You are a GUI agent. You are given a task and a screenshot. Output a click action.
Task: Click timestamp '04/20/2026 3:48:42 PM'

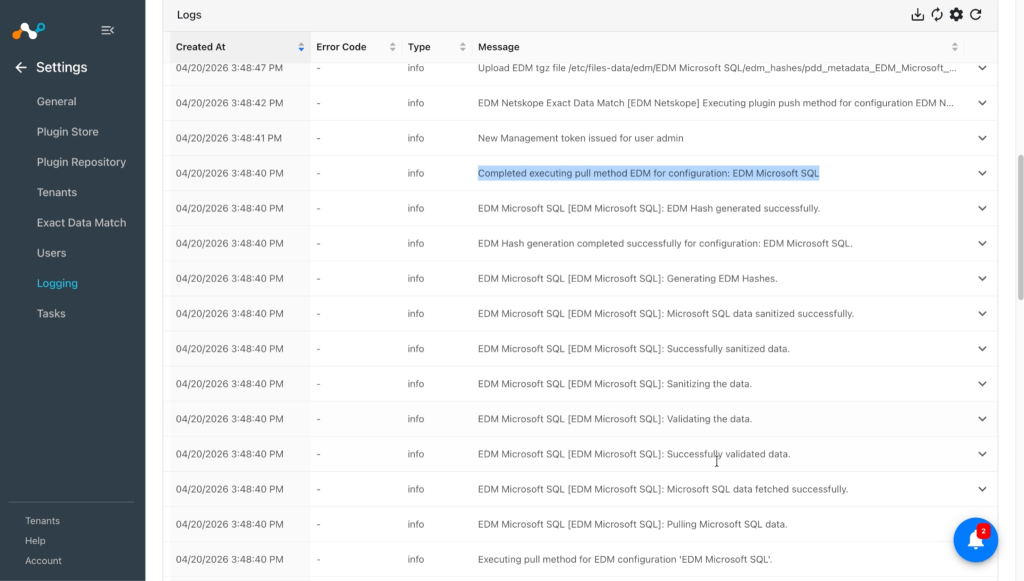229,103
